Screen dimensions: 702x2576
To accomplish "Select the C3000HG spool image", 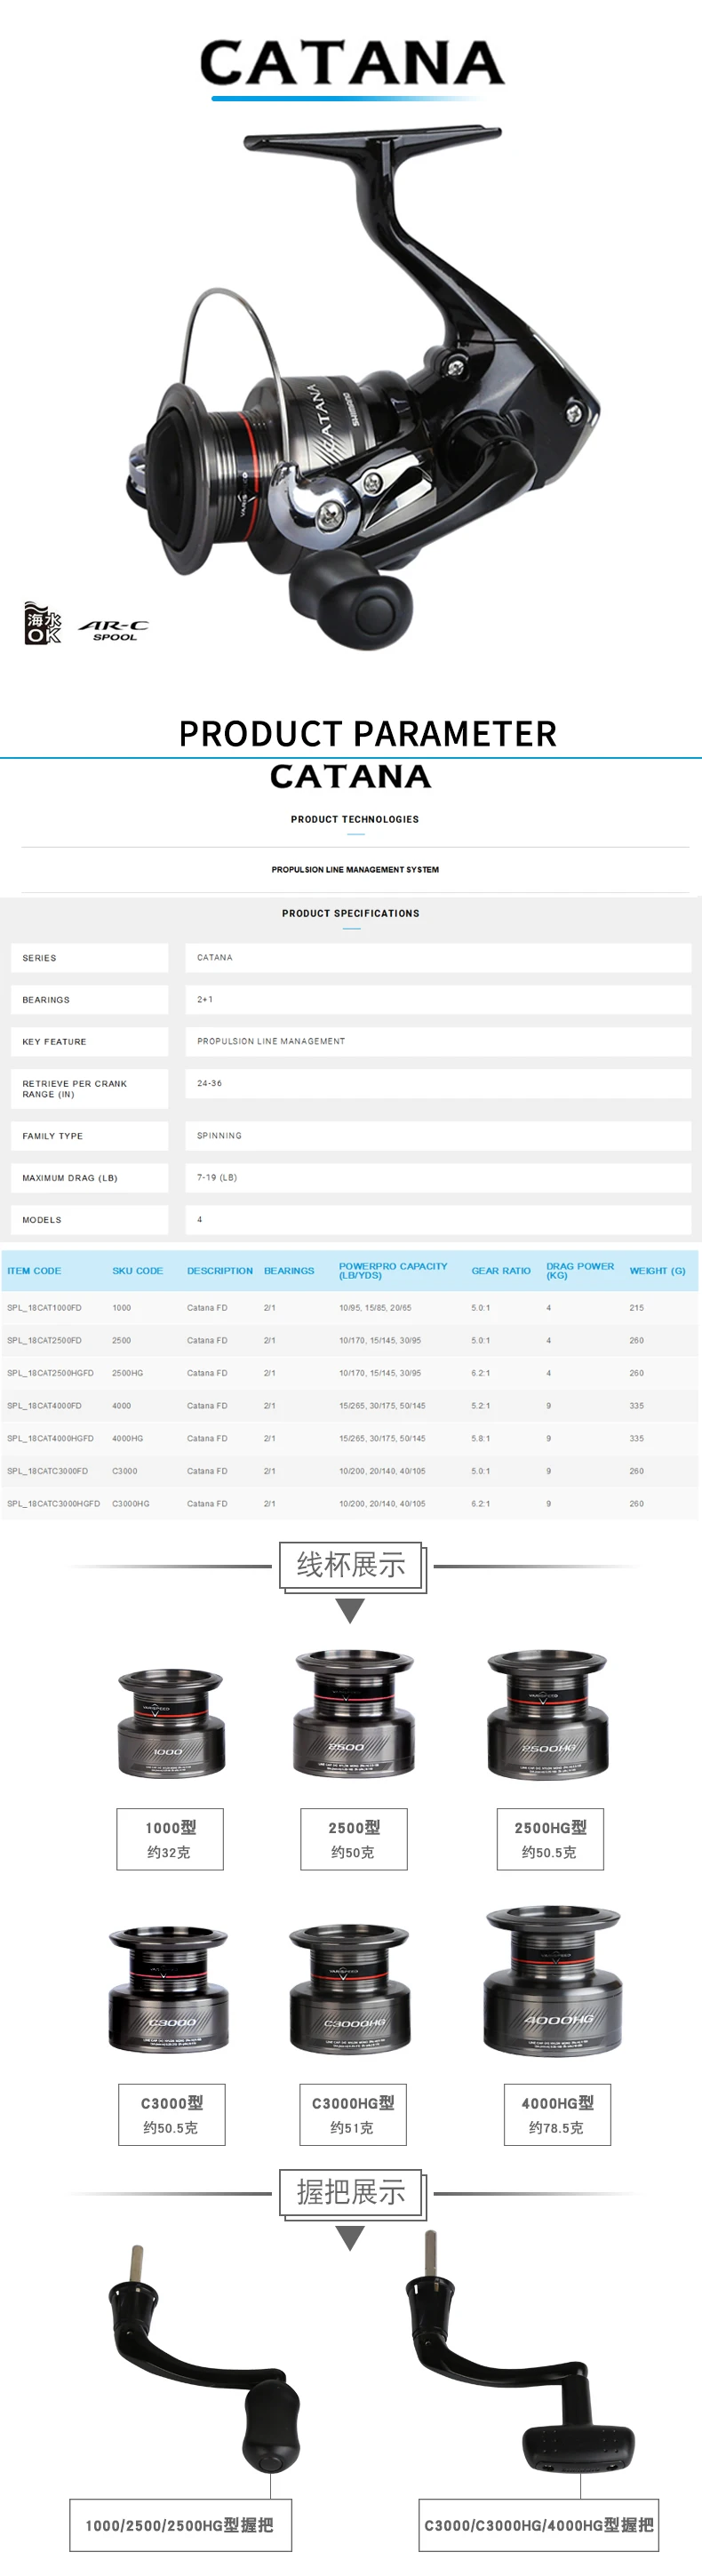I will click(x=349, y=1990).
